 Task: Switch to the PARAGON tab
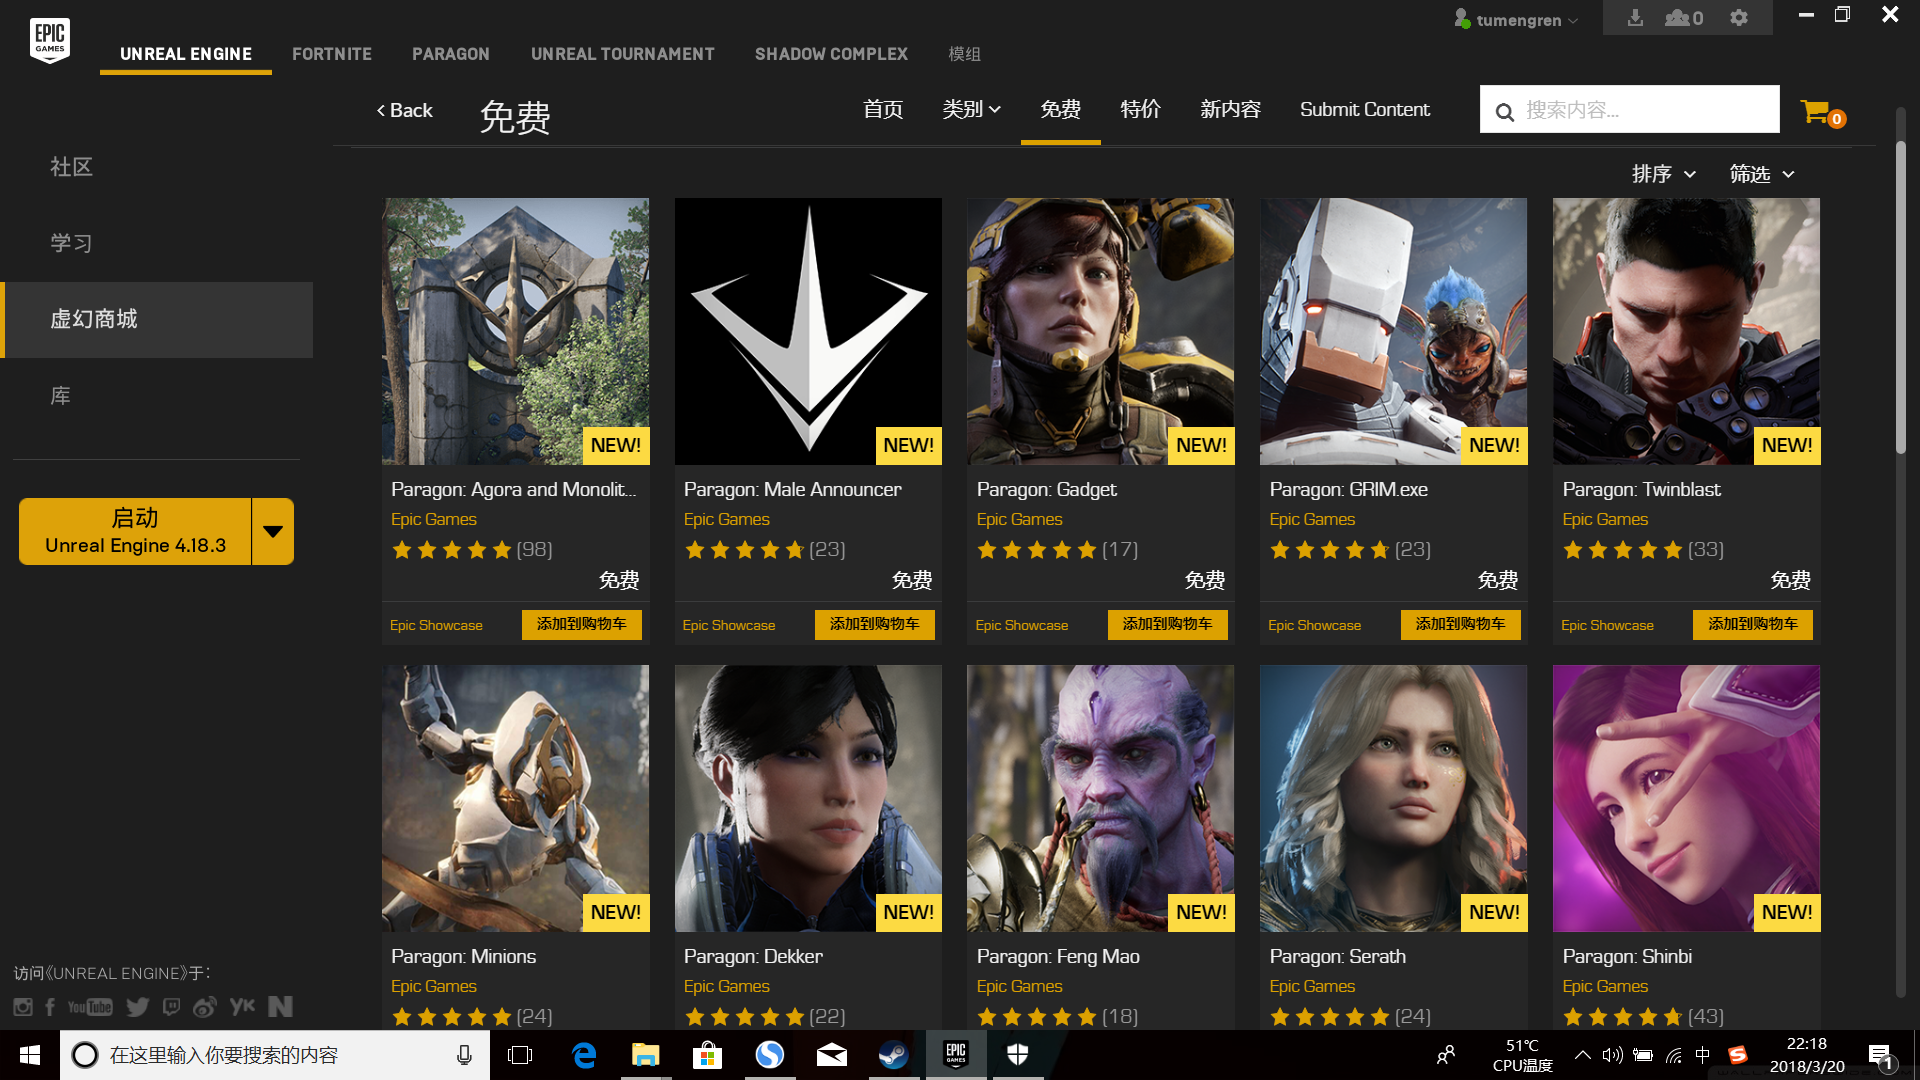(x=451, y=54)
